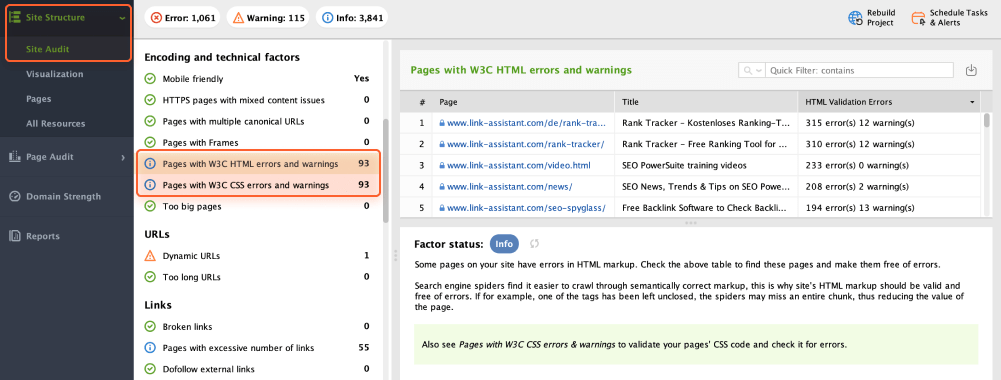Click the lock icon on the video.html row
The width and height of the screenshot is (1001, 380).
click(x=442, y=165)
